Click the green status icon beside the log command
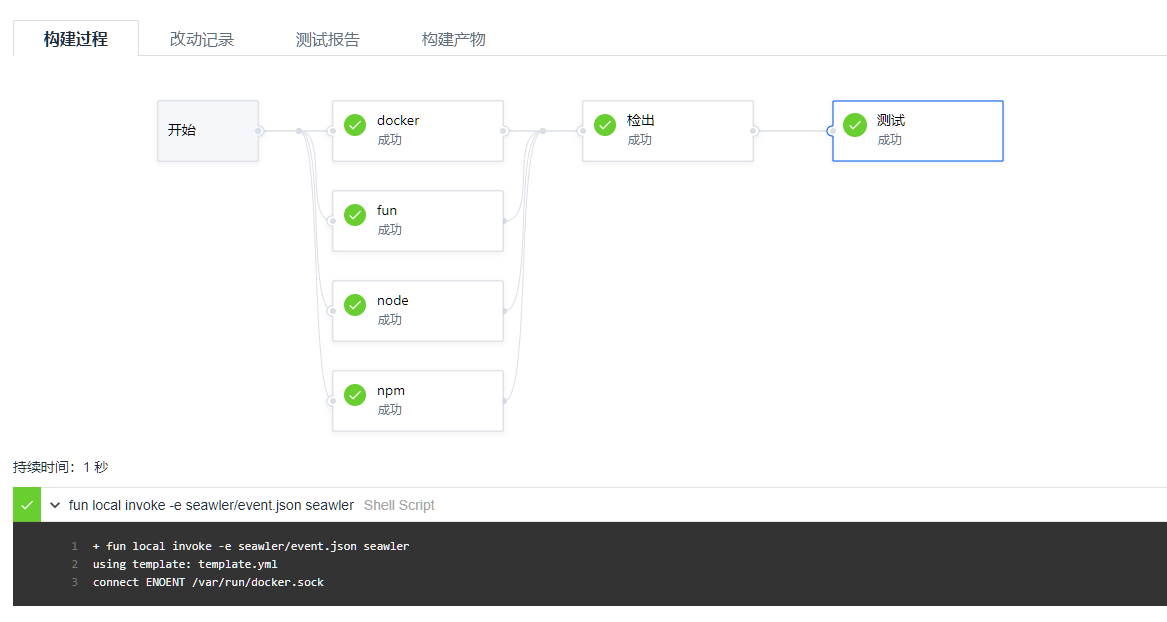Viewport: 1167px width, 622px height. point(26,505)
